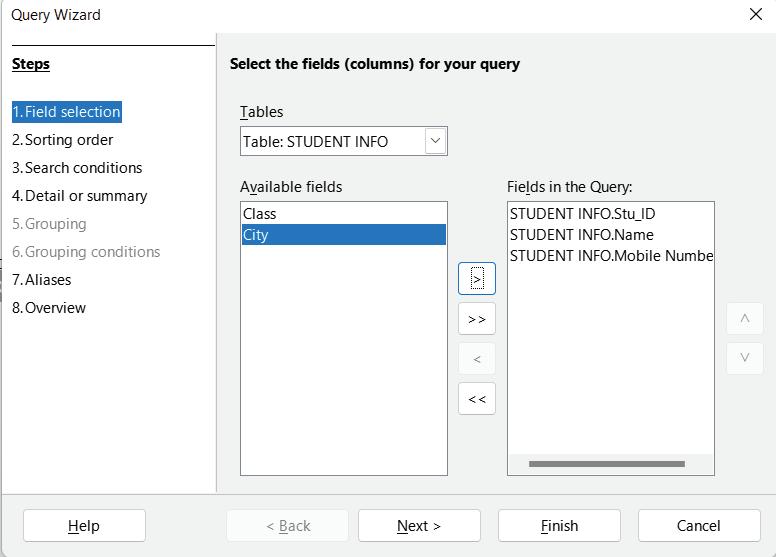The height and width of the screenshot is (557, 776).
Task: Select Class in Available fields
Action: click(x=260, y=214)
